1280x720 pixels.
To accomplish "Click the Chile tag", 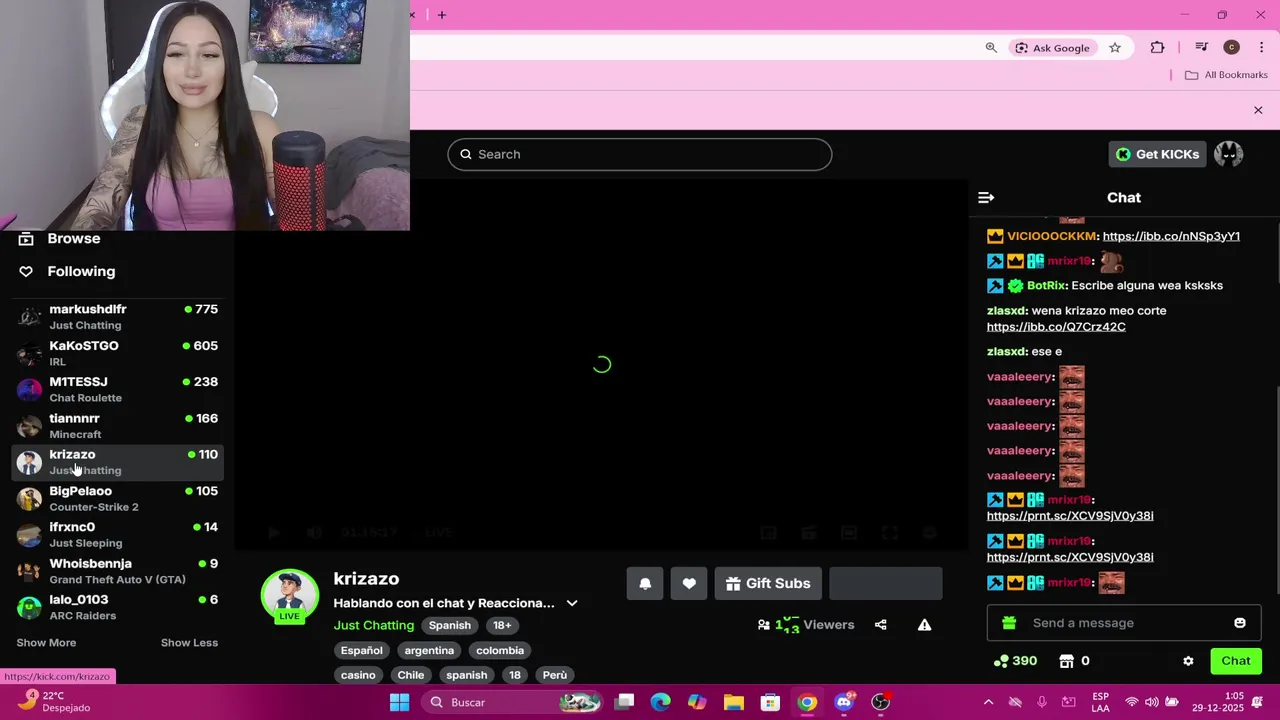I will coord(411,675).
